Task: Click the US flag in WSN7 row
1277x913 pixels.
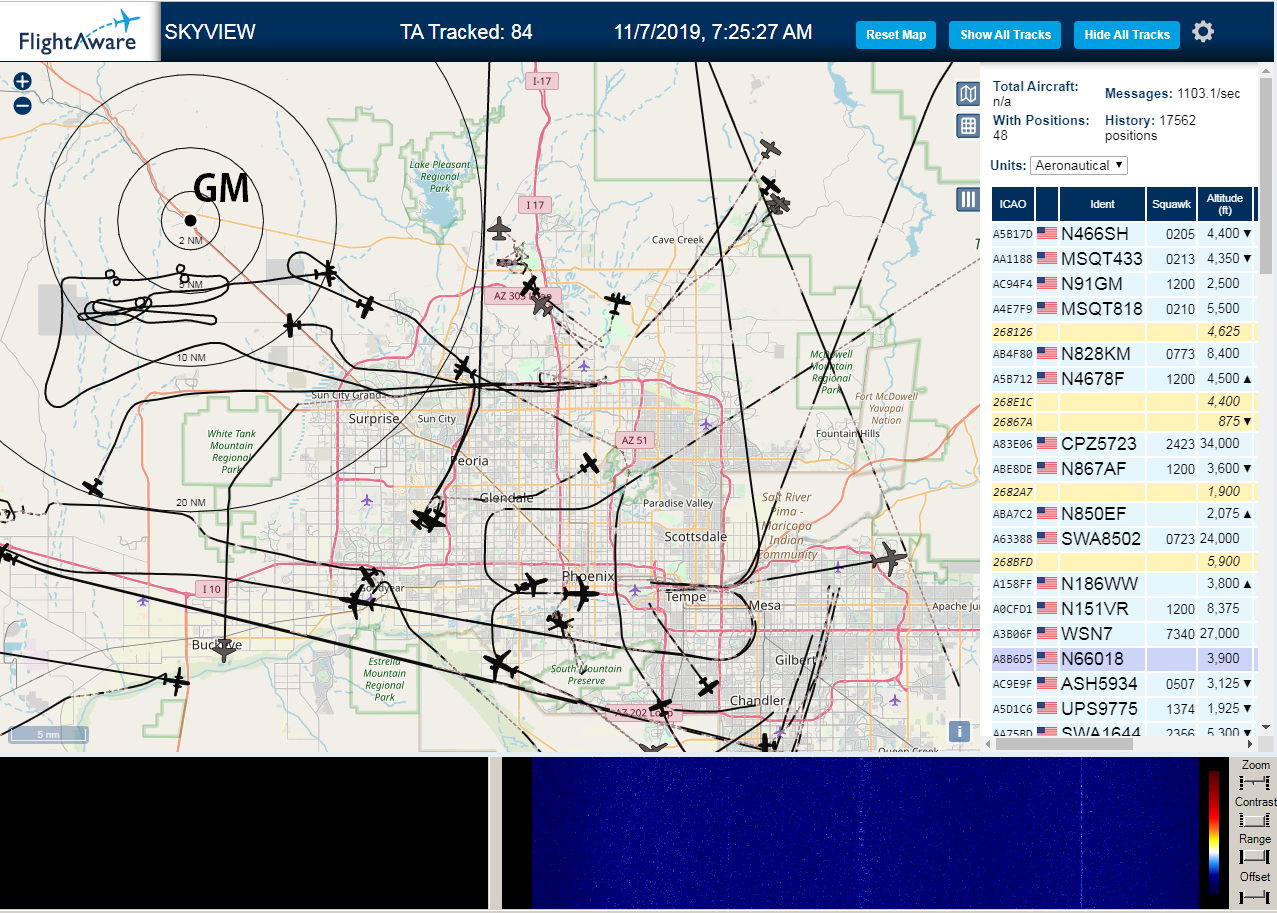Action: (x=1047, y=633)
